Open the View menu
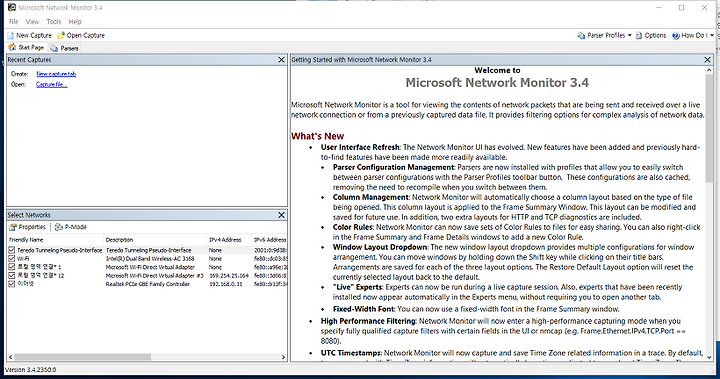 (32, 22)
